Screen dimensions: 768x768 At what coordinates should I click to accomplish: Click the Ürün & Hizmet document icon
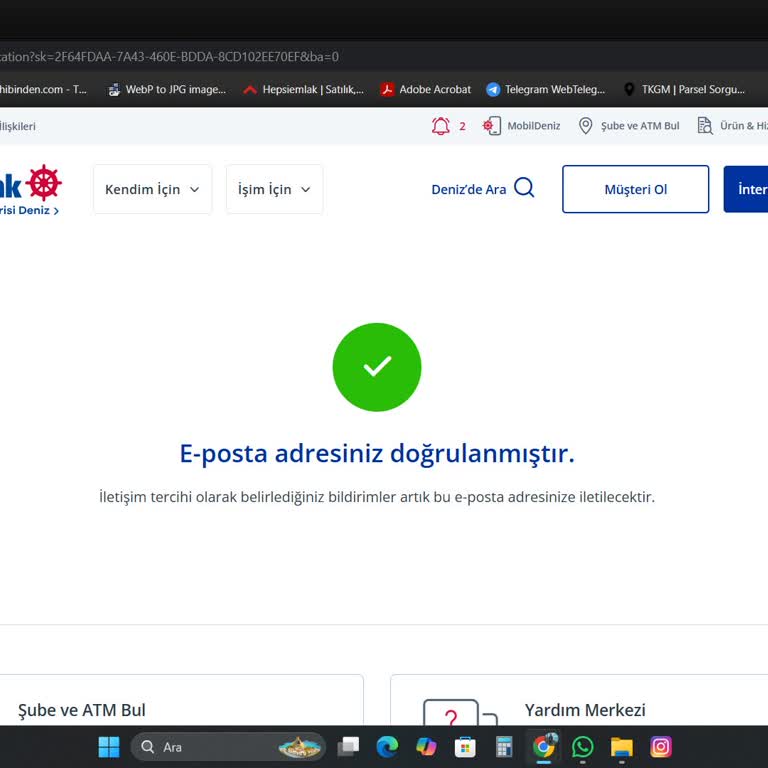tap(705, 126)
